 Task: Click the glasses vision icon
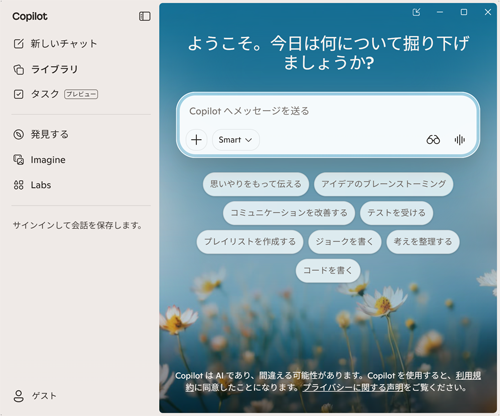[433, 140]
